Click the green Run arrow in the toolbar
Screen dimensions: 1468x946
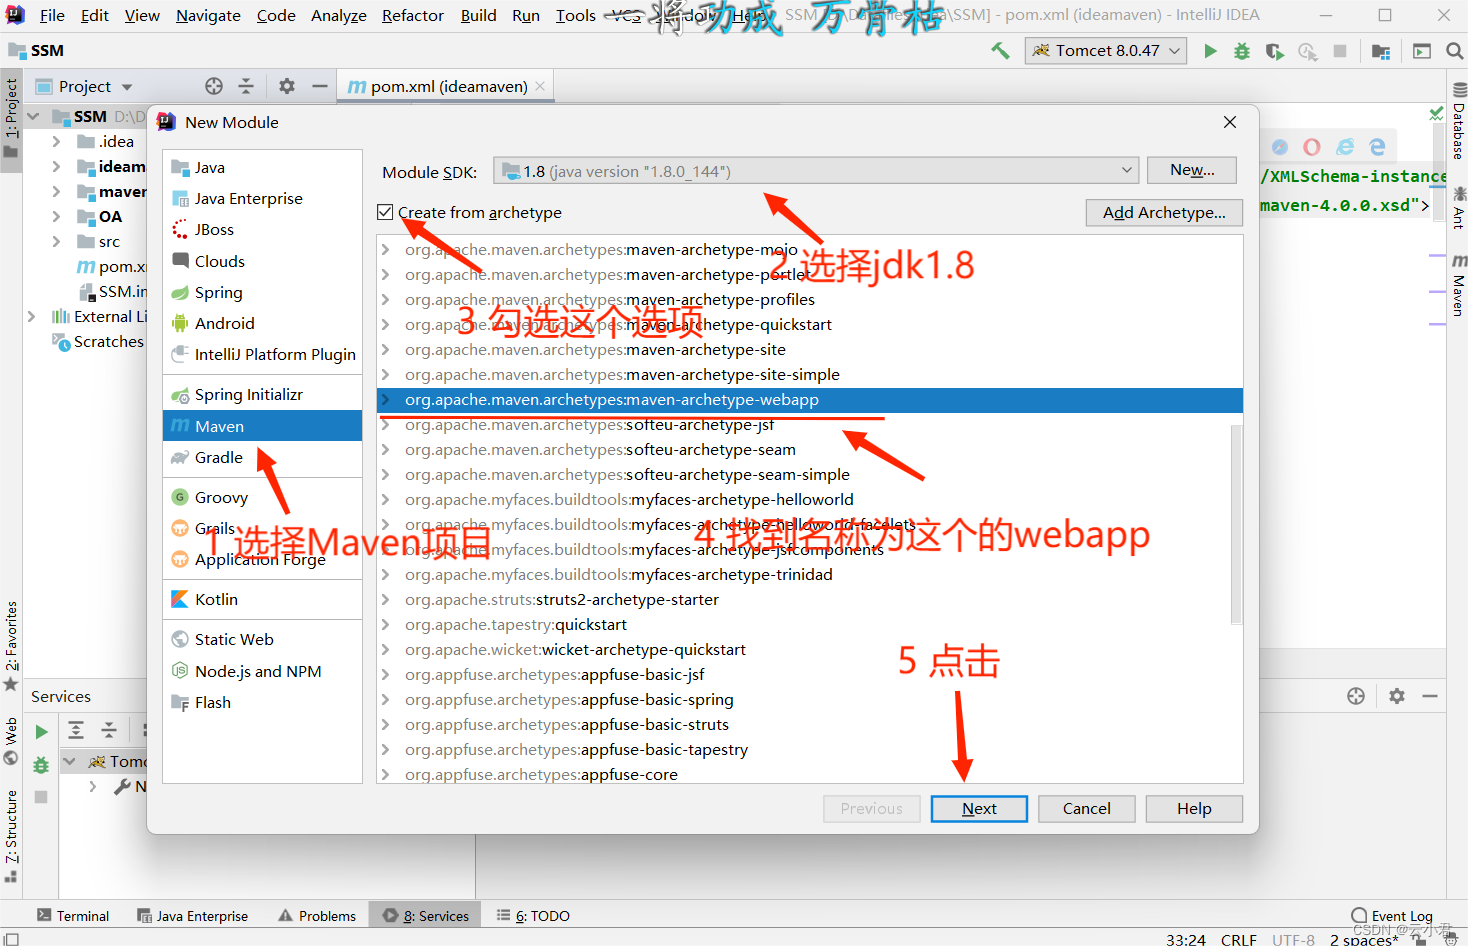tap(1210, 51)
